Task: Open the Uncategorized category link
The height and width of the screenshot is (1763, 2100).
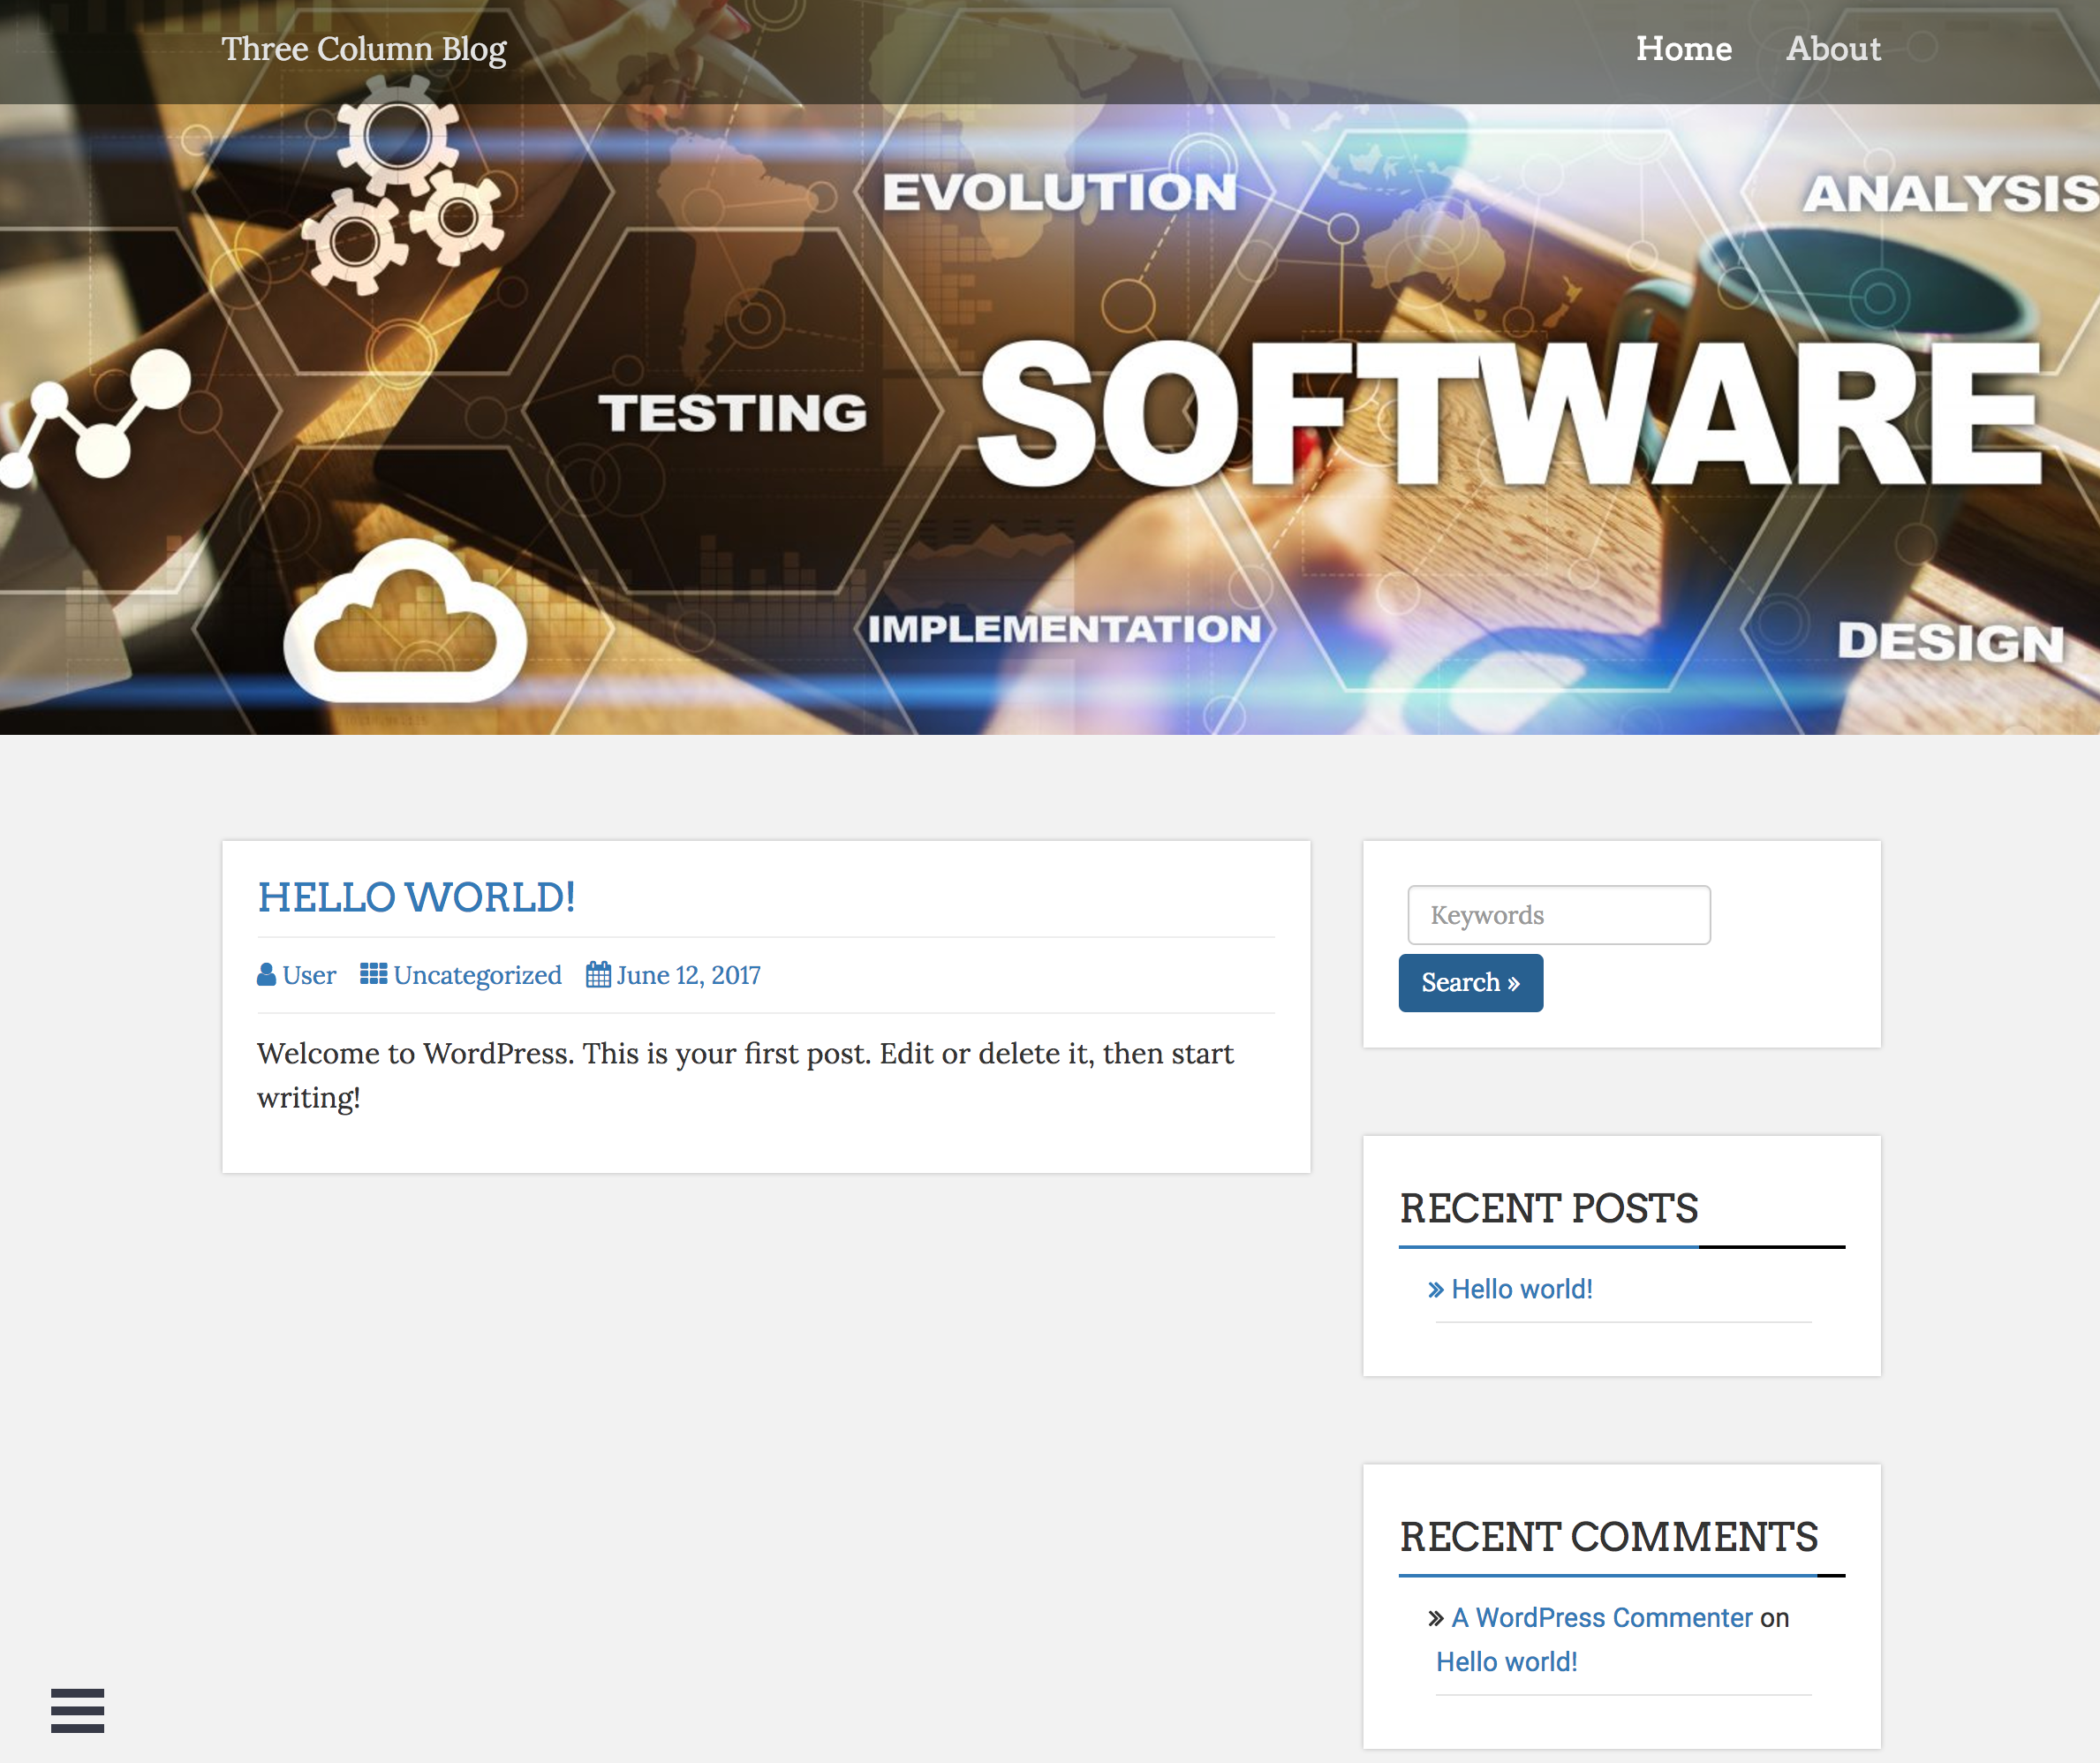Action: (x=477, y=975)
